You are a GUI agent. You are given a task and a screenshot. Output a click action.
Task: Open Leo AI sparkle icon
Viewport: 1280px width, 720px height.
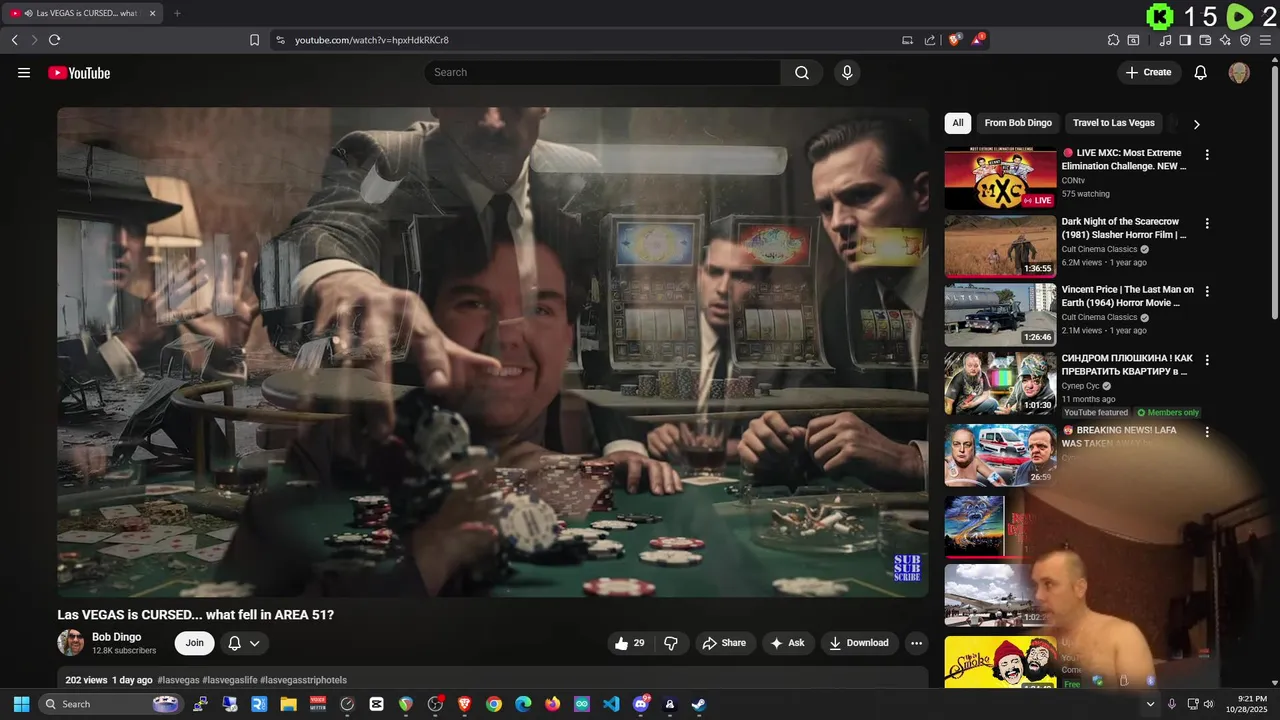coord(1225,40)
